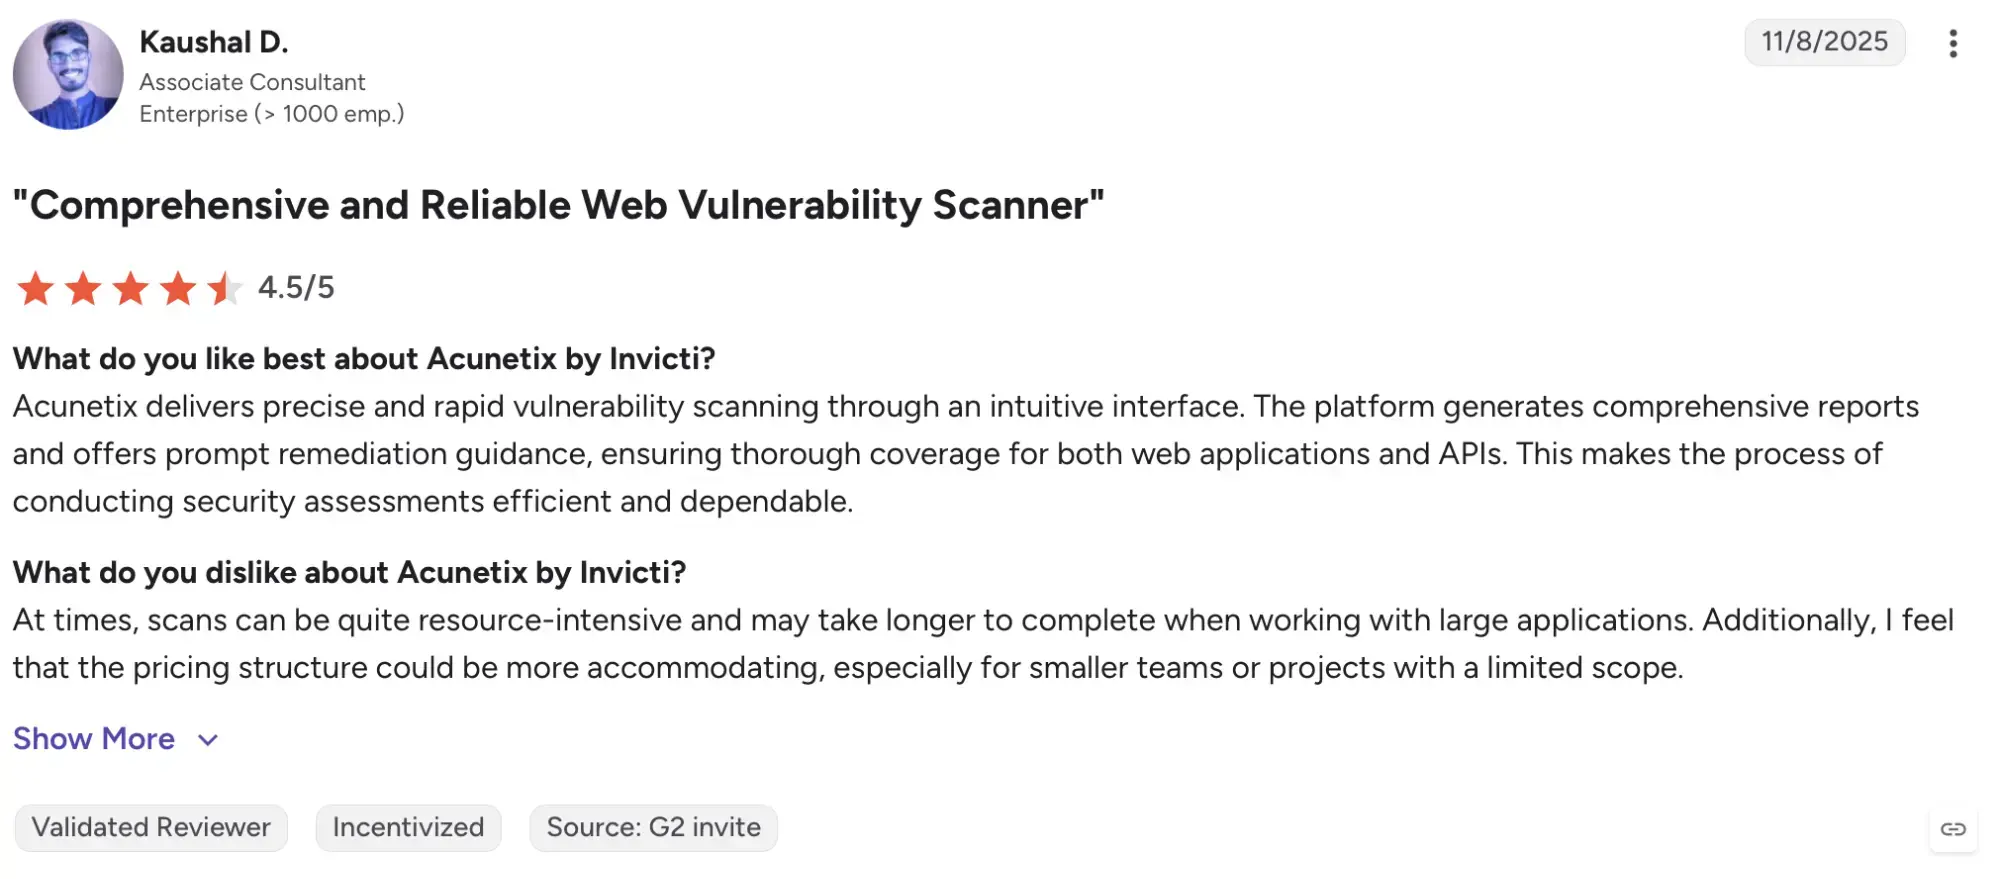Click the Source: G2 invite tag
Viewport: 1999px width, 879px height.
(x=653, y=828)
